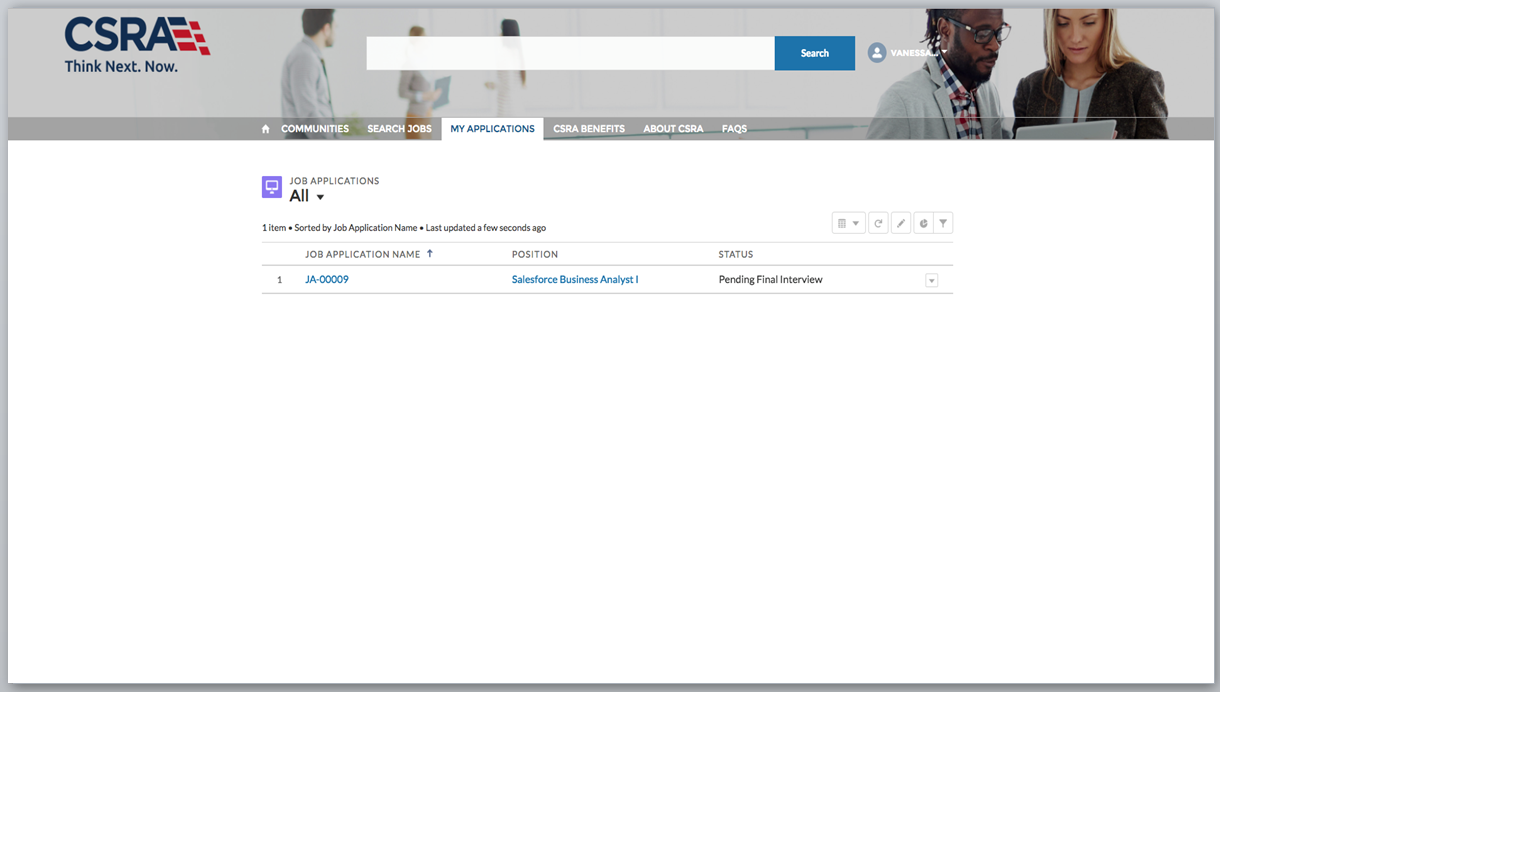Open inline edit with the pencil icon
Image resolution: width=1536 pixels, height=864 pixels.
pos(901,222)
